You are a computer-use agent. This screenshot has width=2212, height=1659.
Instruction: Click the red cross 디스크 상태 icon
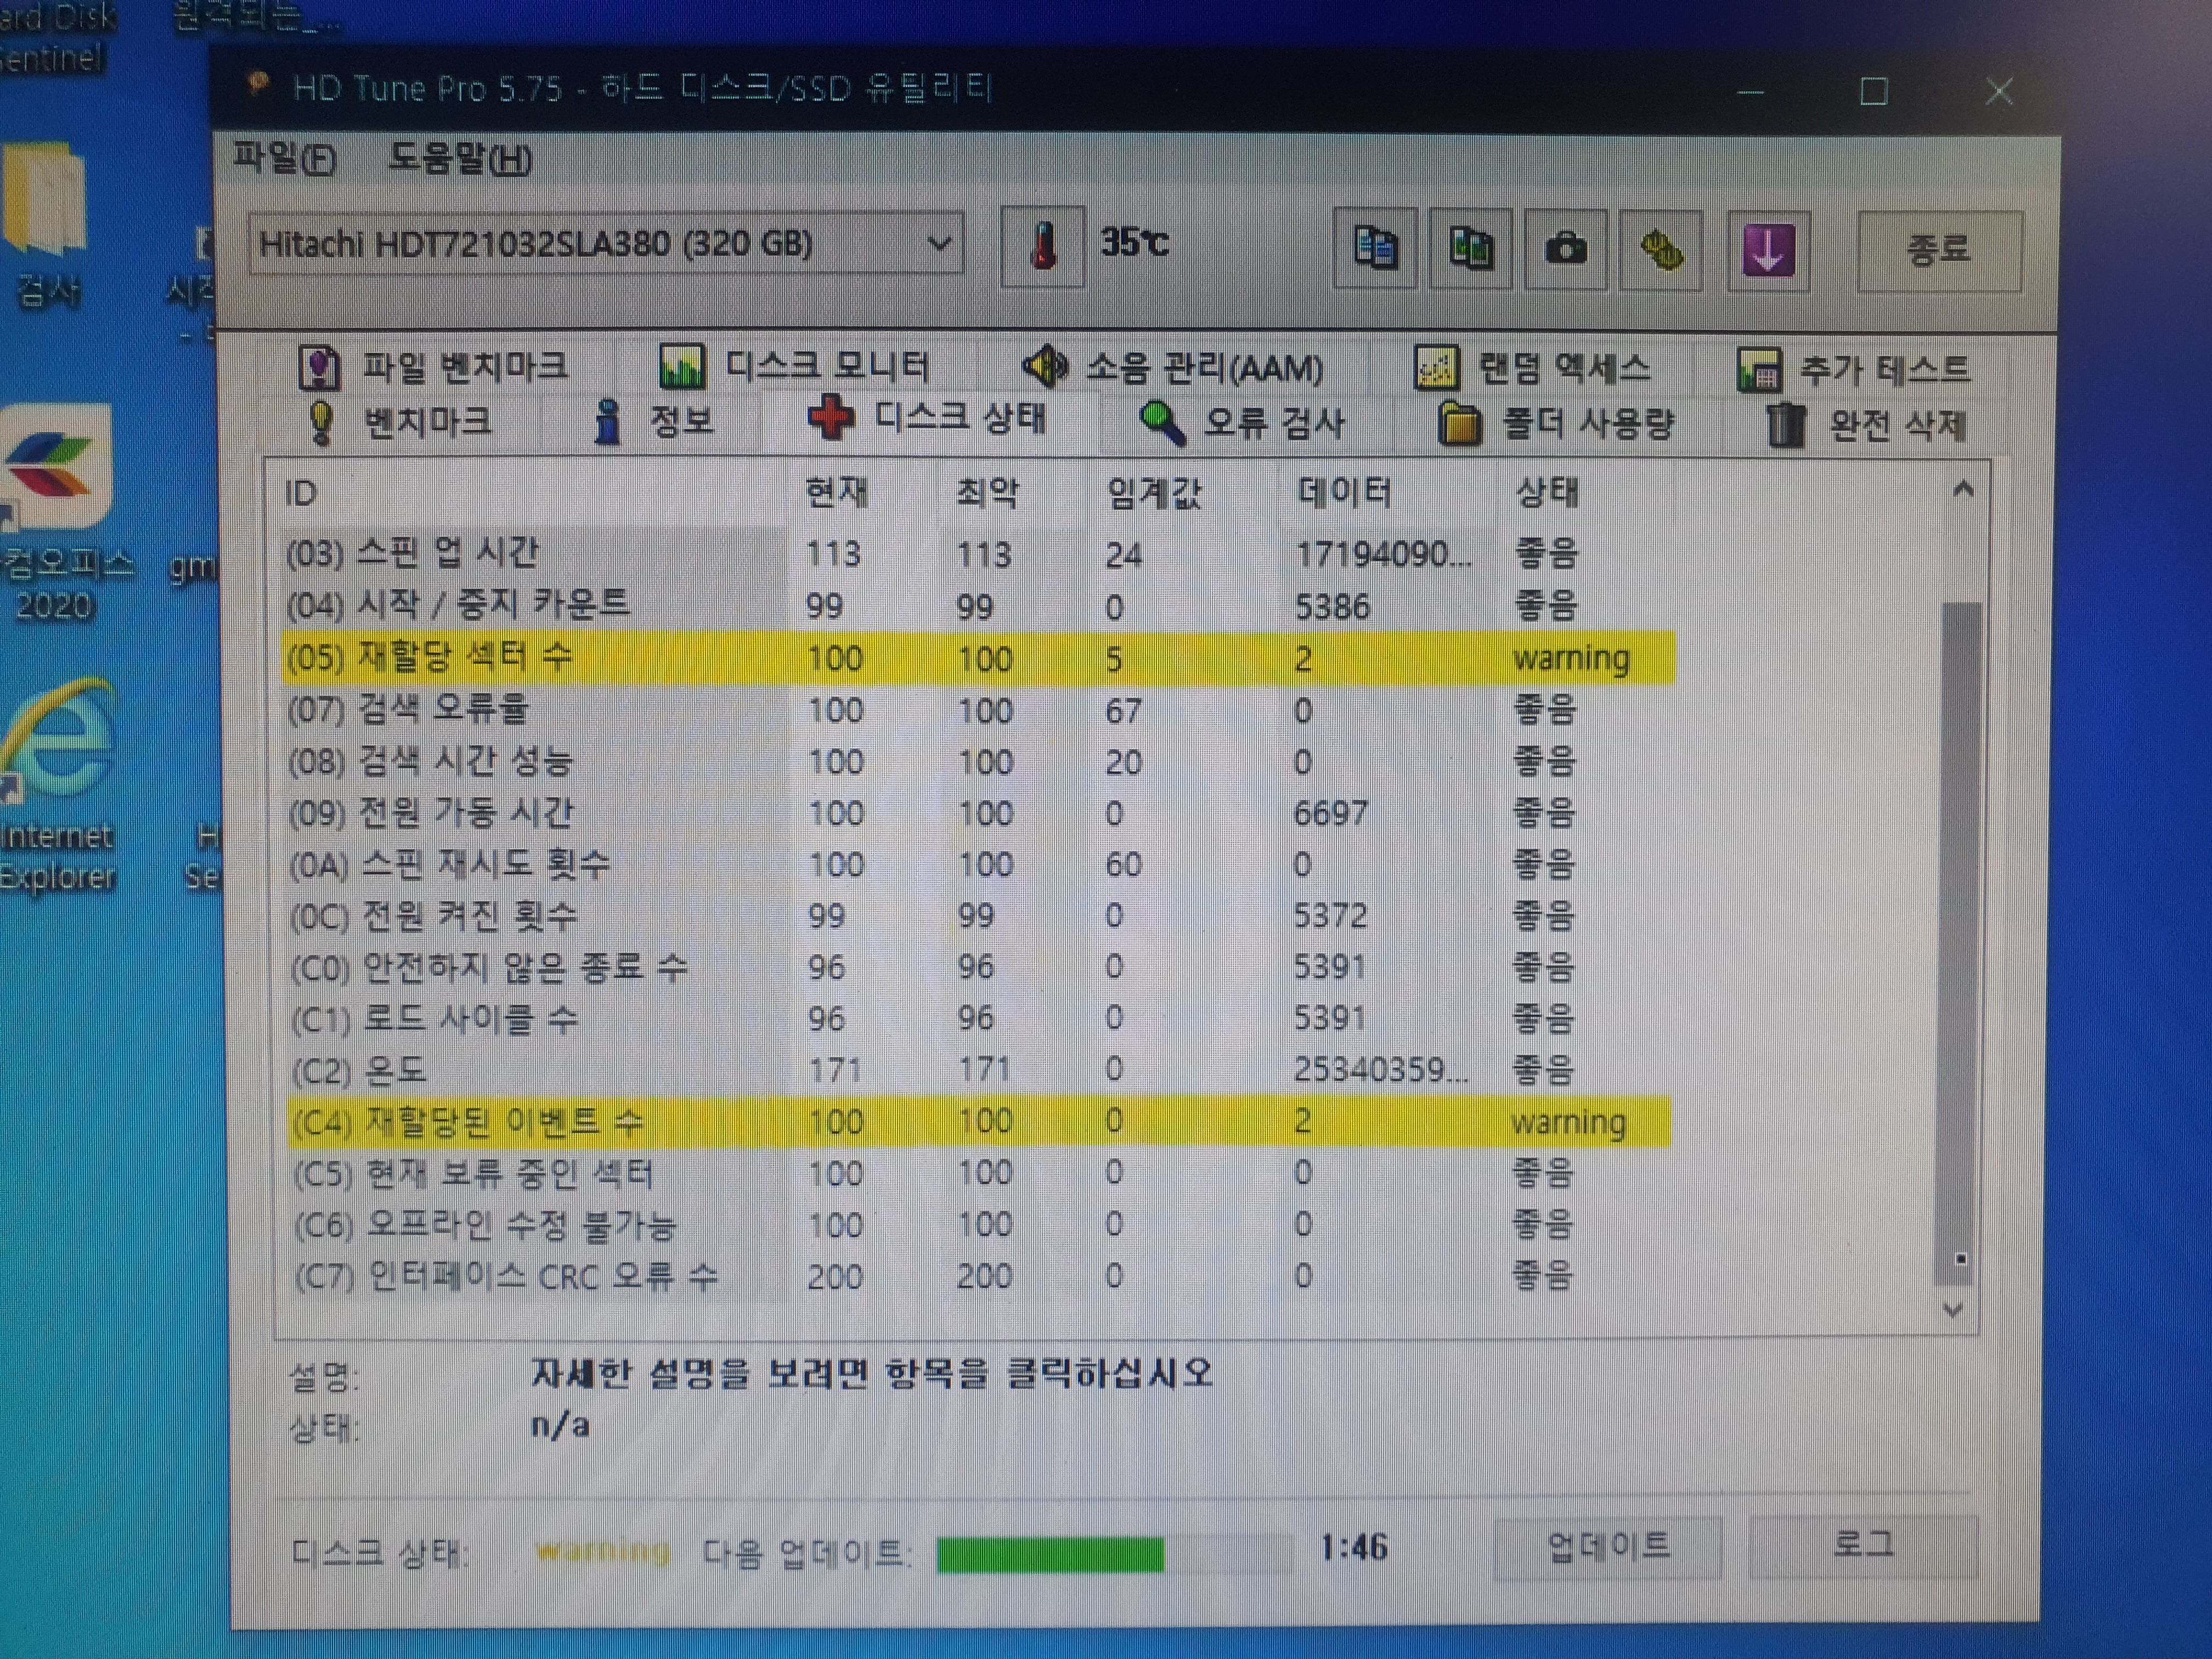[831, 417]
